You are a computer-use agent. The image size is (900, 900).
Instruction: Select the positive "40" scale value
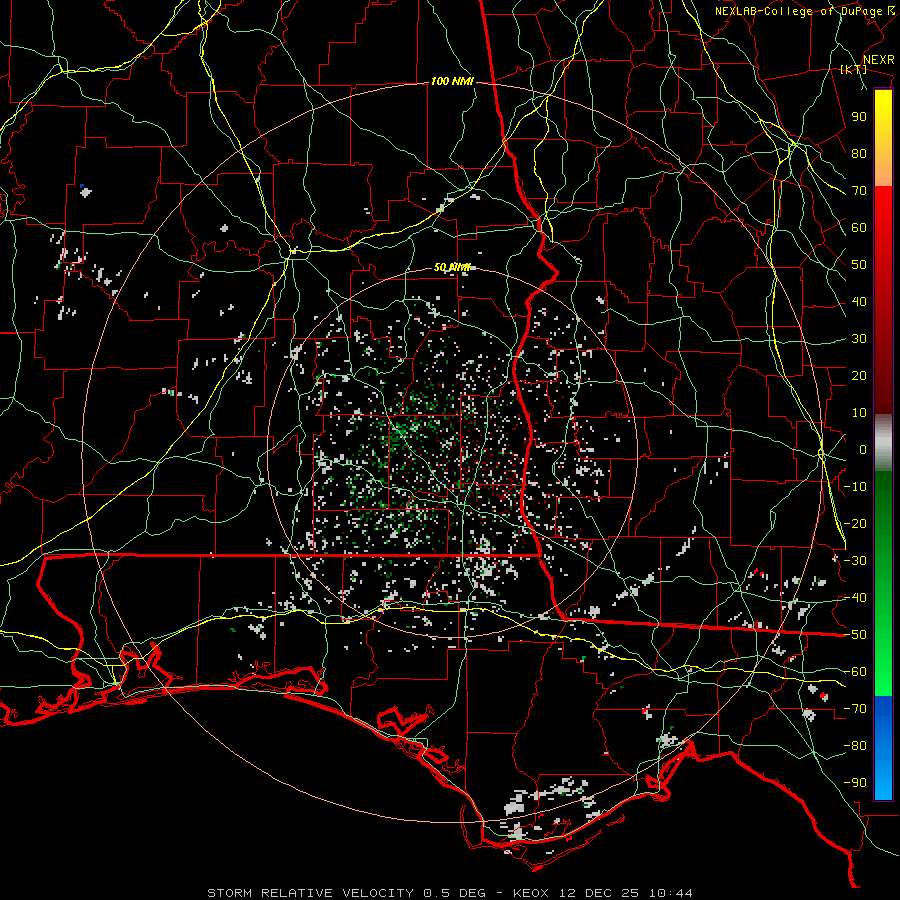859,301
